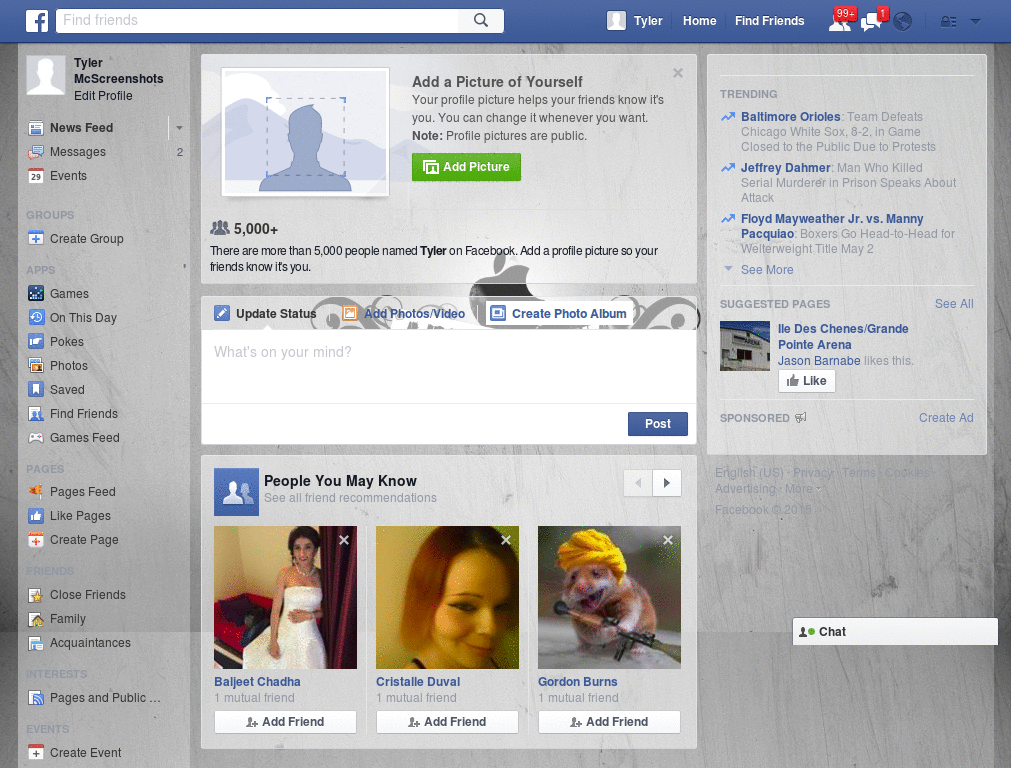Click See all friend recommendations
Screen dimensions: 1024x768
(x=350, y=498)
